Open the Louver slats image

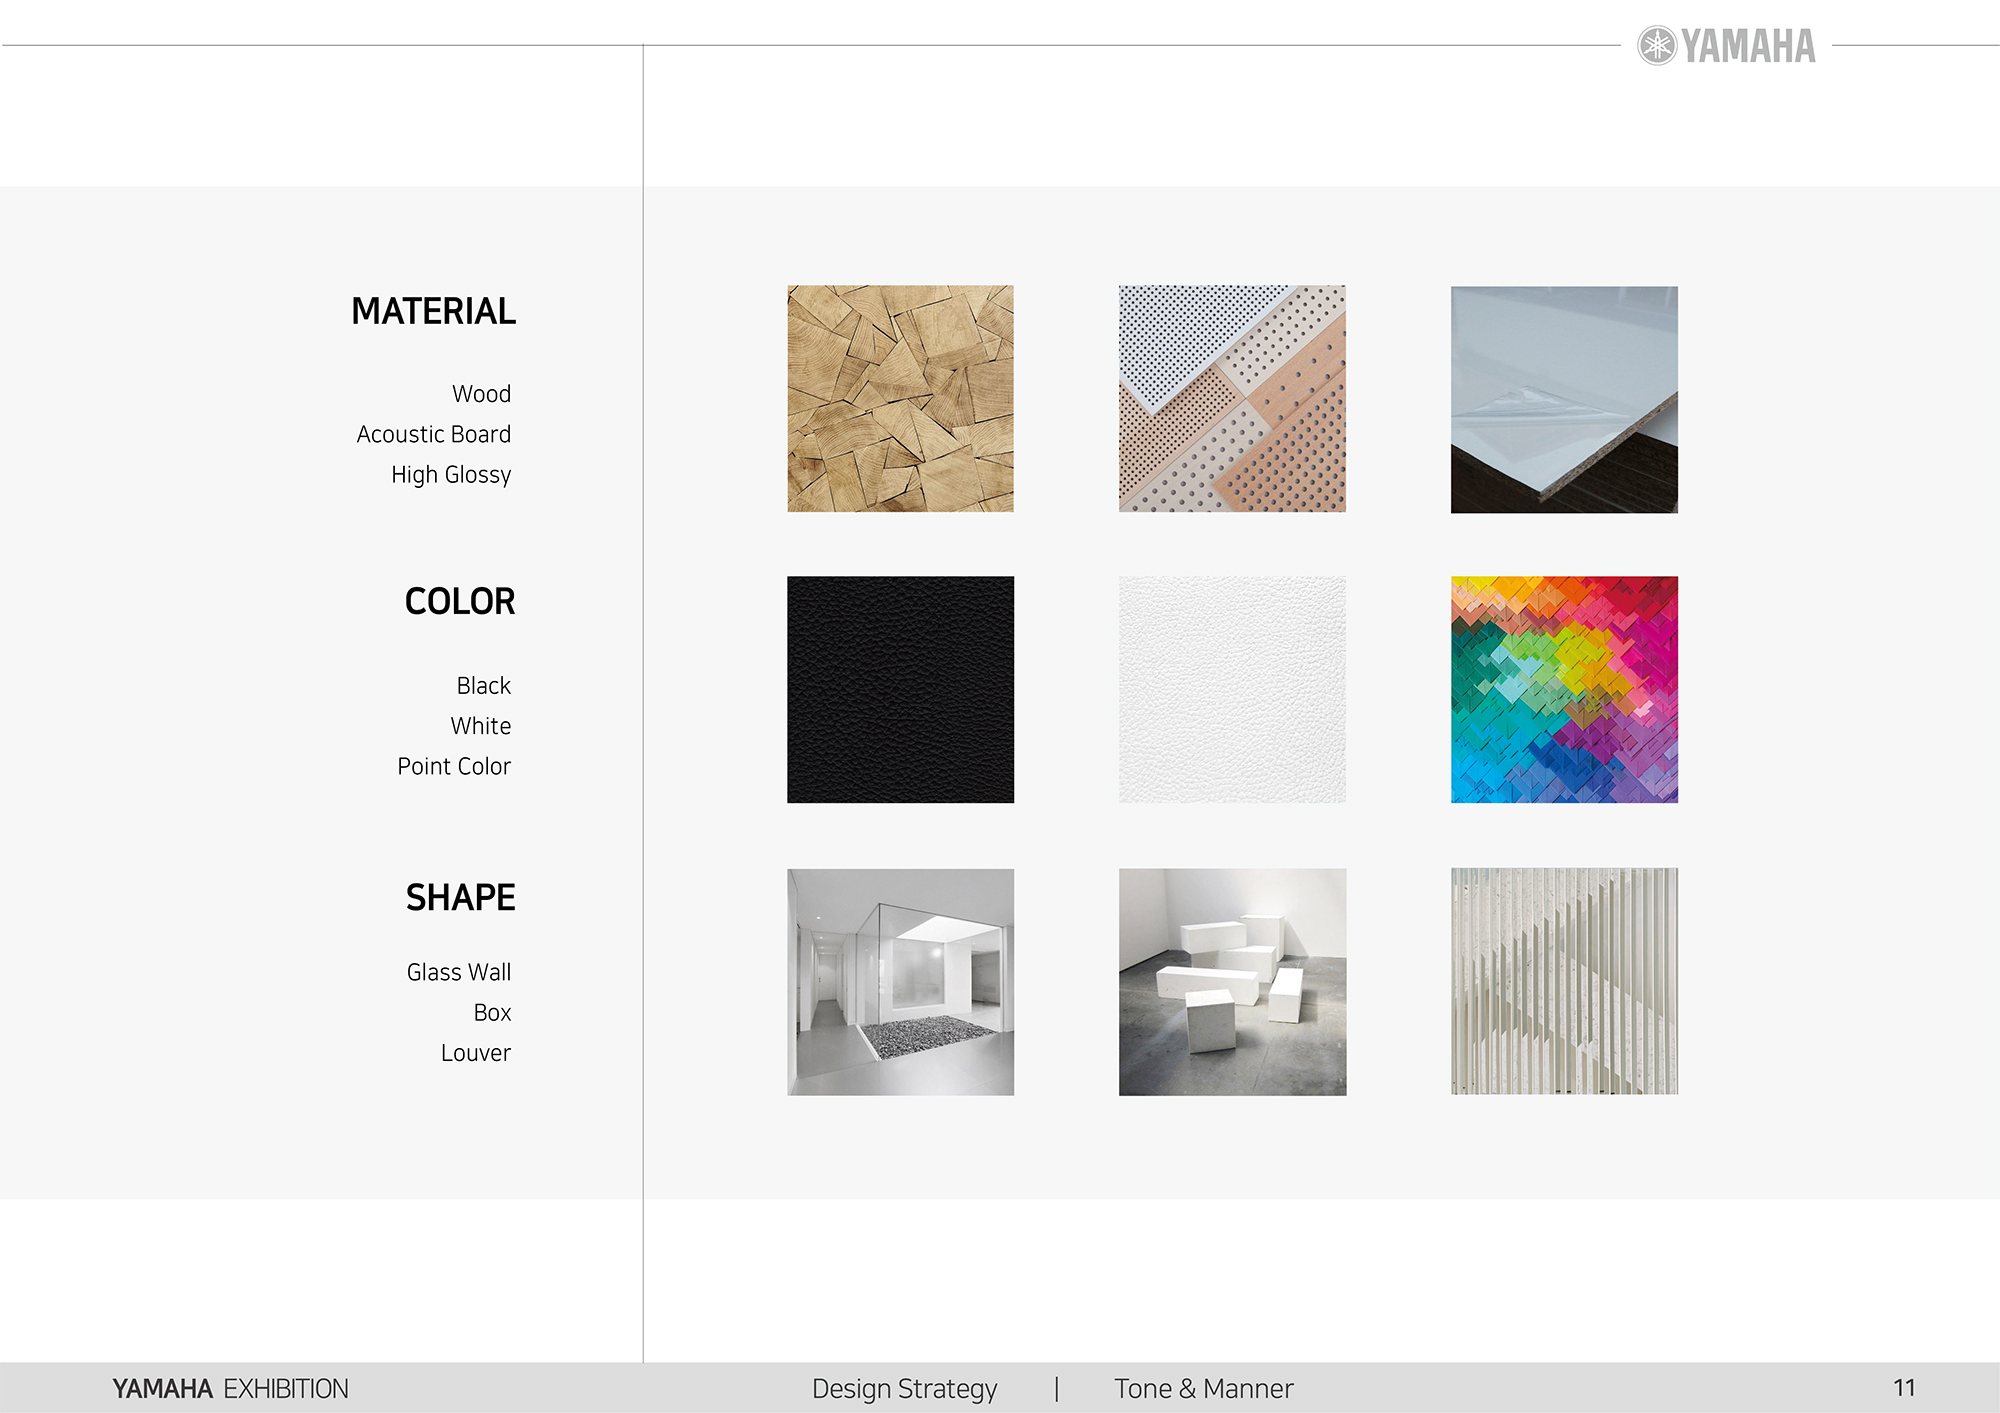[1564, 981]
